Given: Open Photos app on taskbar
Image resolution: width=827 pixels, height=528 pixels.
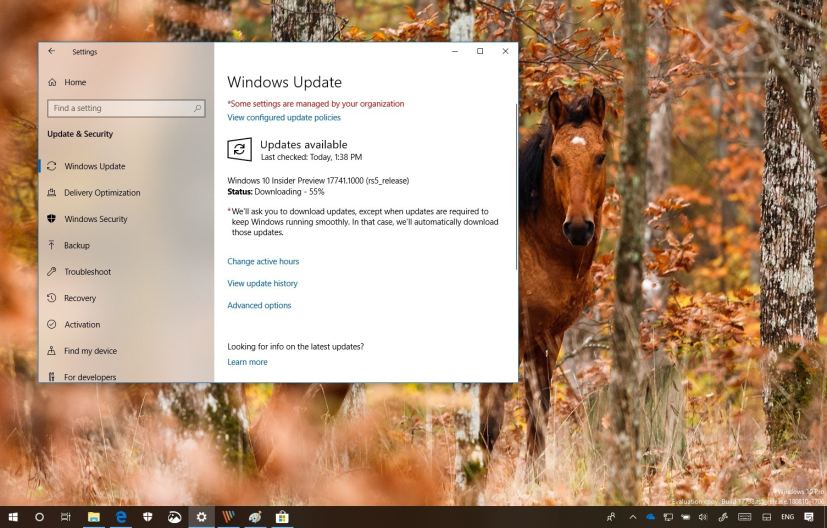Looking at the screenshot, I should (x=175, y=517).
